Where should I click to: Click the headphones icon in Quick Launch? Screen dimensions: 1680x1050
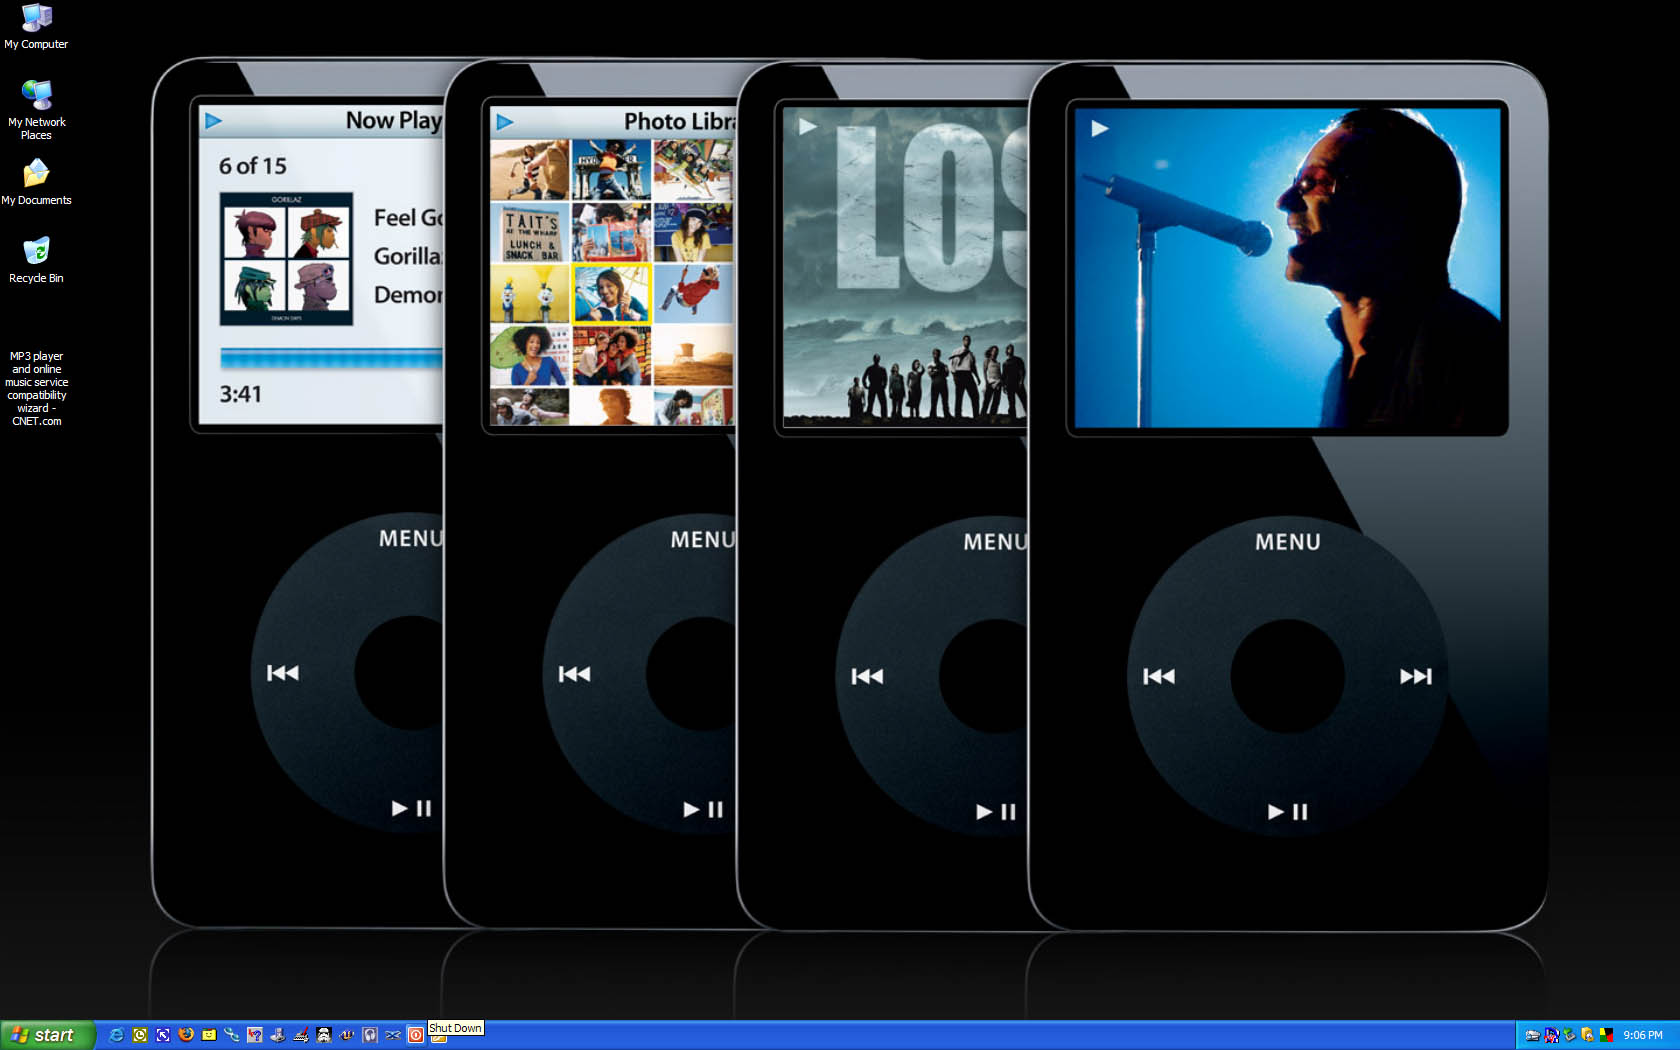(370, 1035)
